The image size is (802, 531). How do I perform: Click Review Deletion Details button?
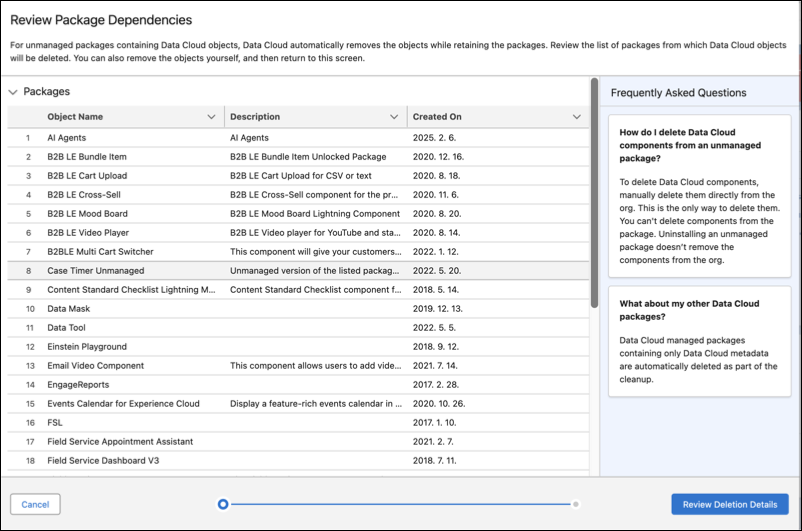(x=730, y=504)
